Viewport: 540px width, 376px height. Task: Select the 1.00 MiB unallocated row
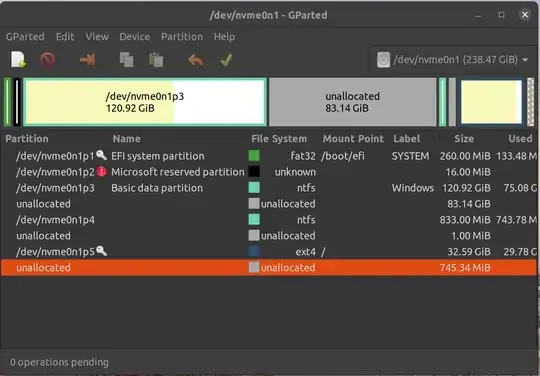coord(269,236)
